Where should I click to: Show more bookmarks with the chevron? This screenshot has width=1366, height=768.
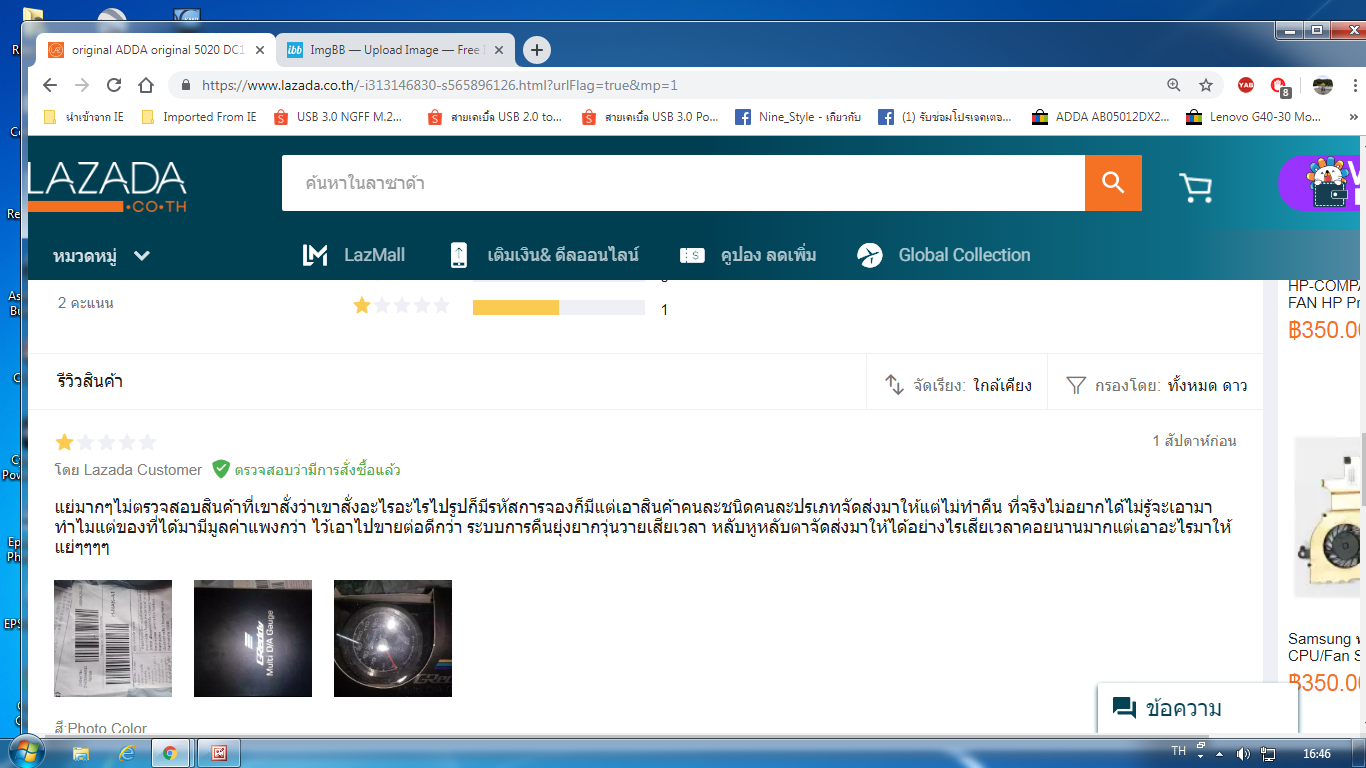click(x=1352, y=117)
